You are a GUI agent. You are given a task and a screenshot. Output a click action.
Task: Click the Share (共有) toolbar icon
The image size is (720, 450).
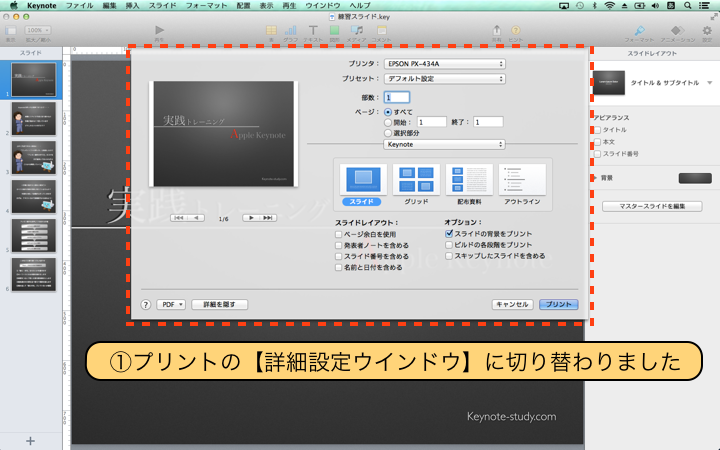(497, 30)
